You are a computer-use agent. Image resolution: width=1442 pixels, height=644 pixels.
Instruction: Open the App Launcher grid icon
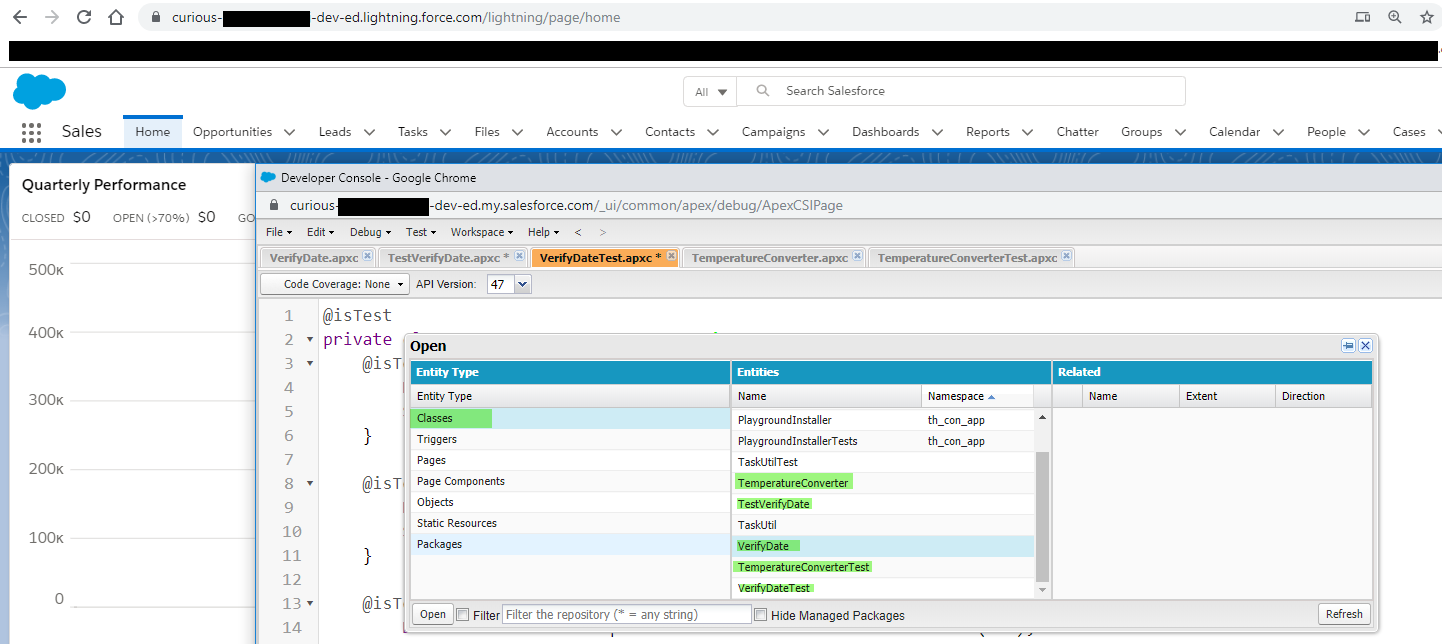point(31,132)
